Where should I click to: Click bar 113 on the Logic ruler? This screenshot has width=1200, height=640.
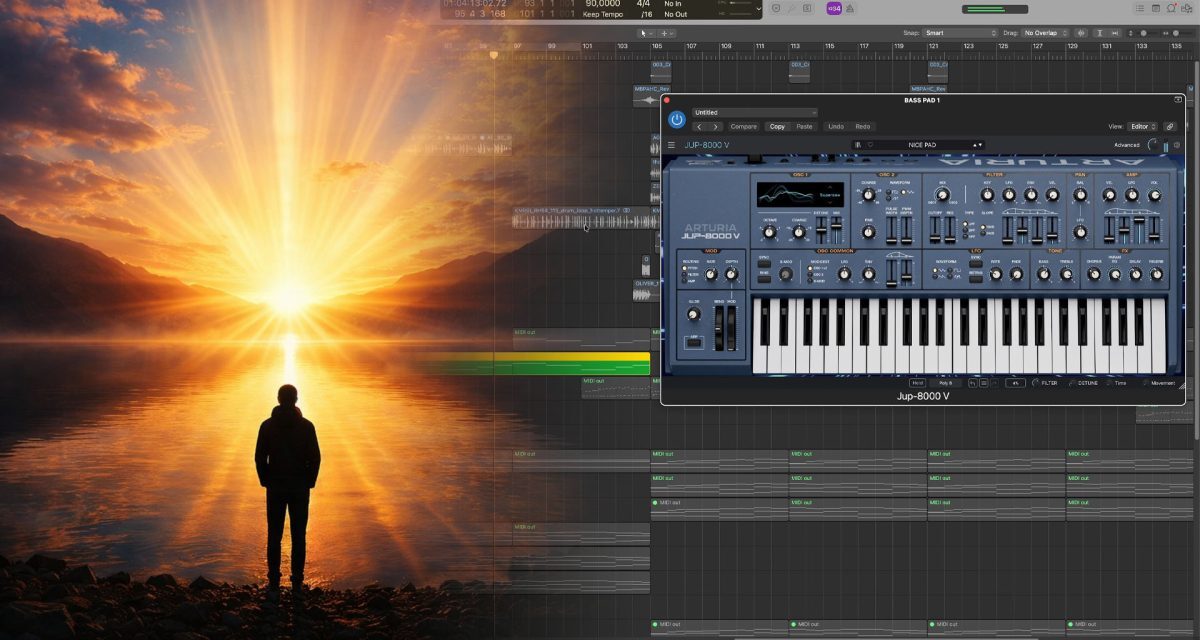tap(795, 46)
